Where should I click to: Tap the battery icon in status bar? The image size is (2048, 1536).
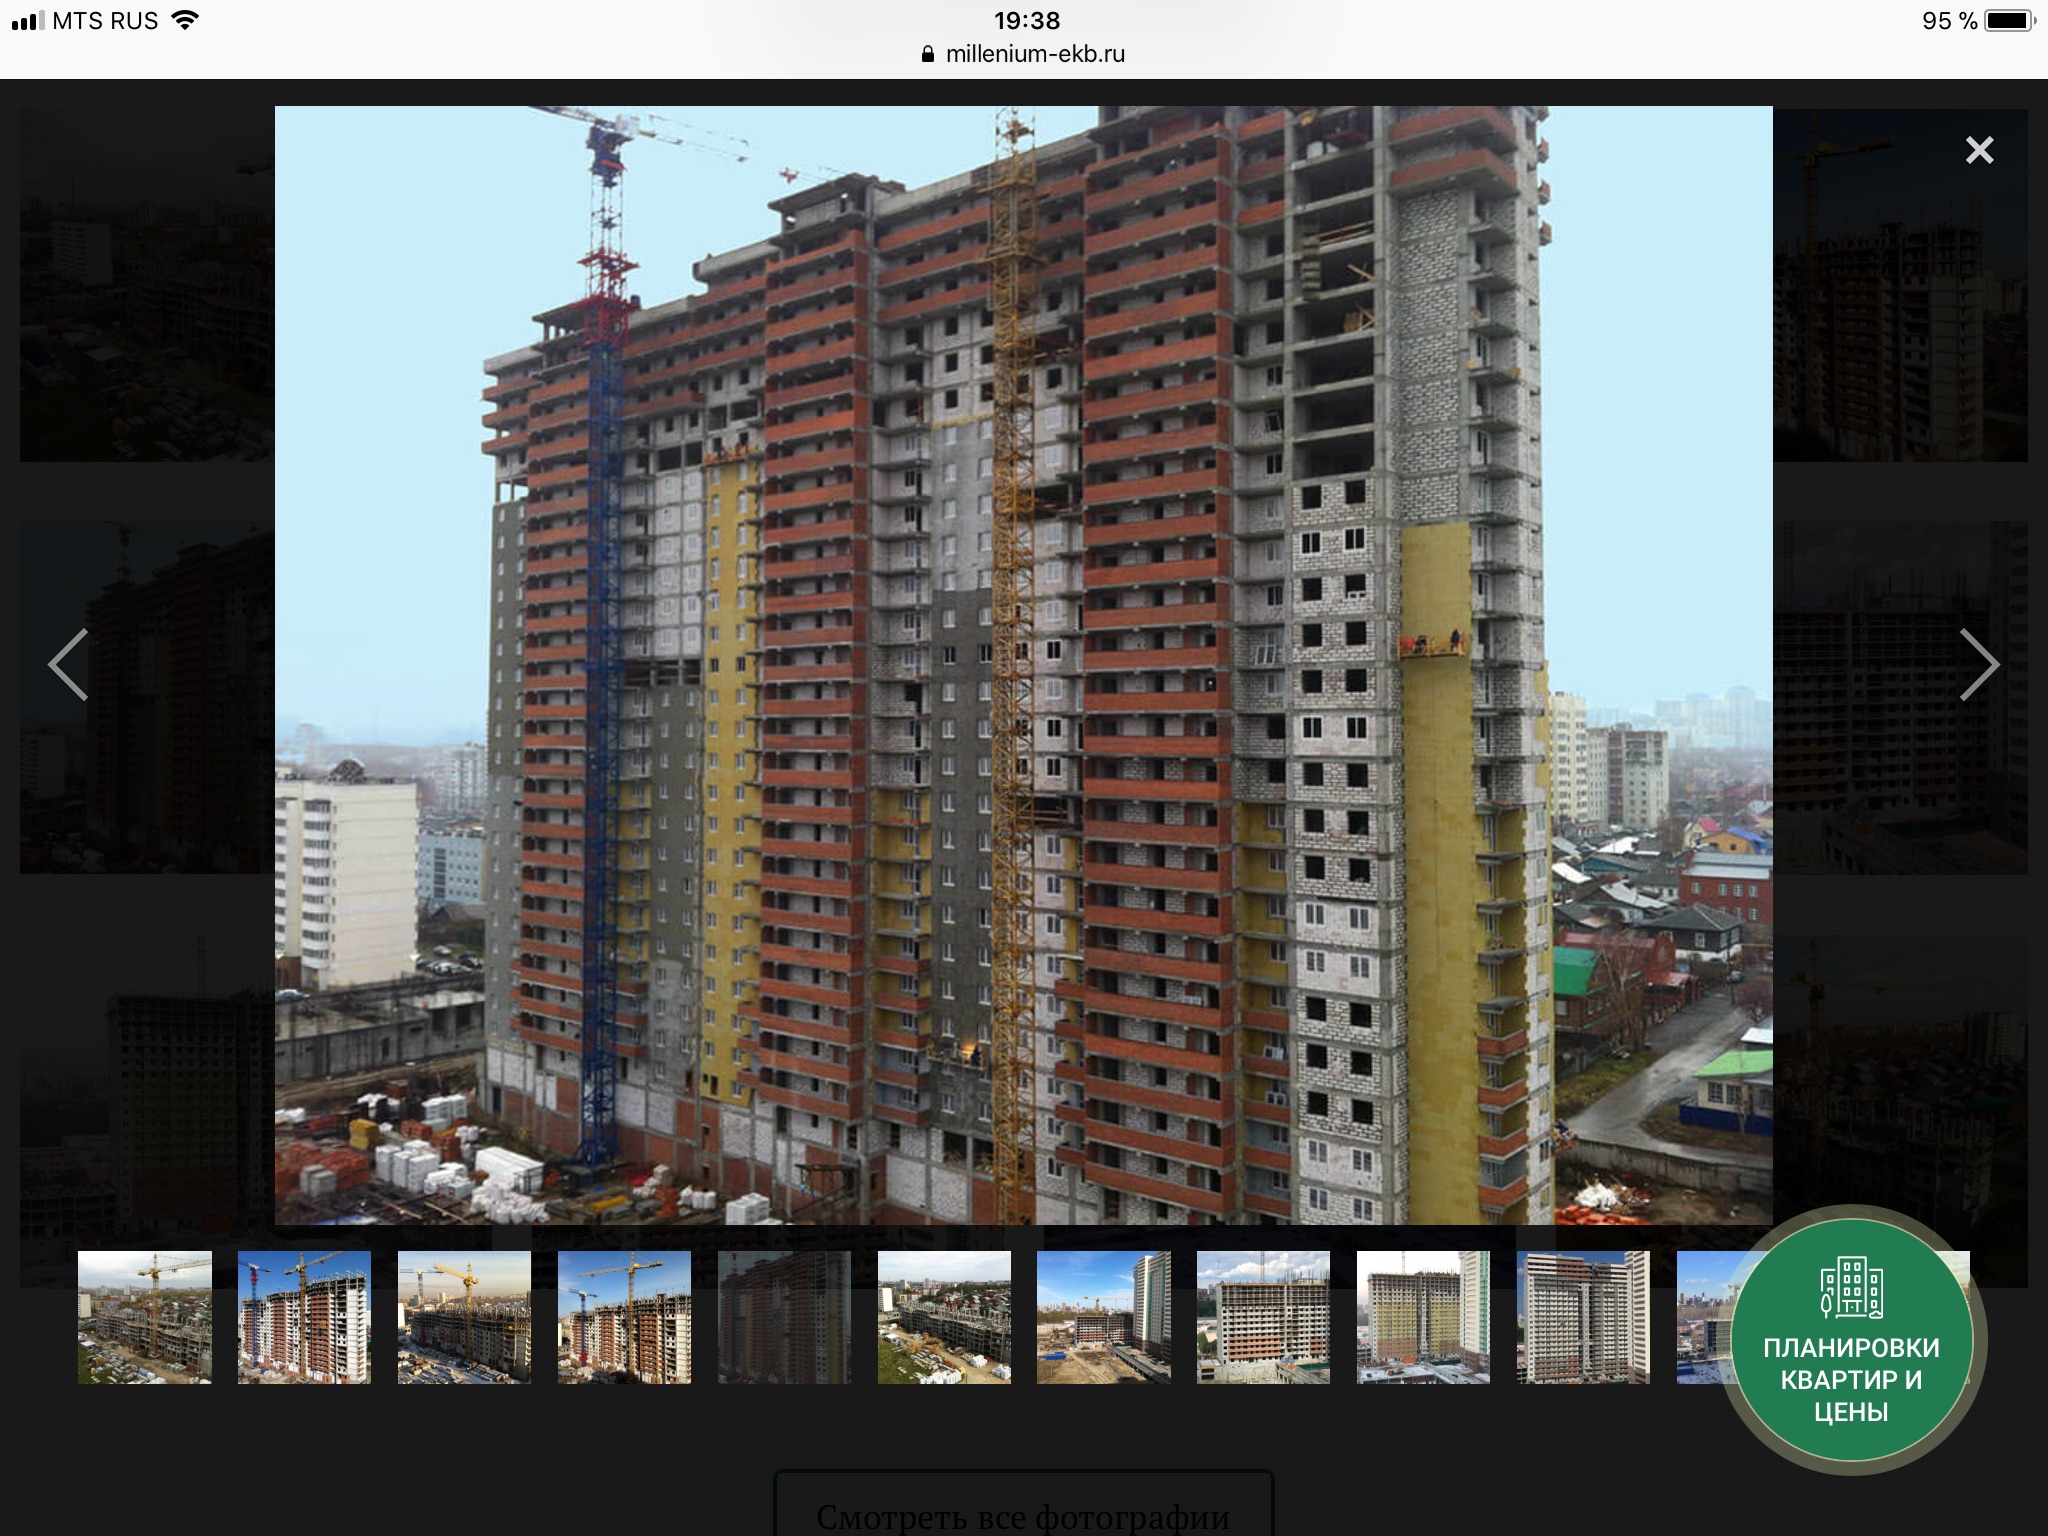[2009, 21]
